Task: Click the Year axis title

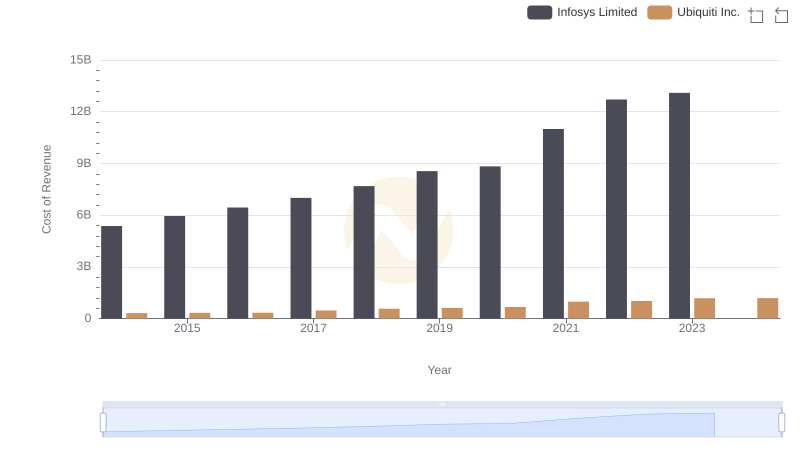Action: coord(439,370)
